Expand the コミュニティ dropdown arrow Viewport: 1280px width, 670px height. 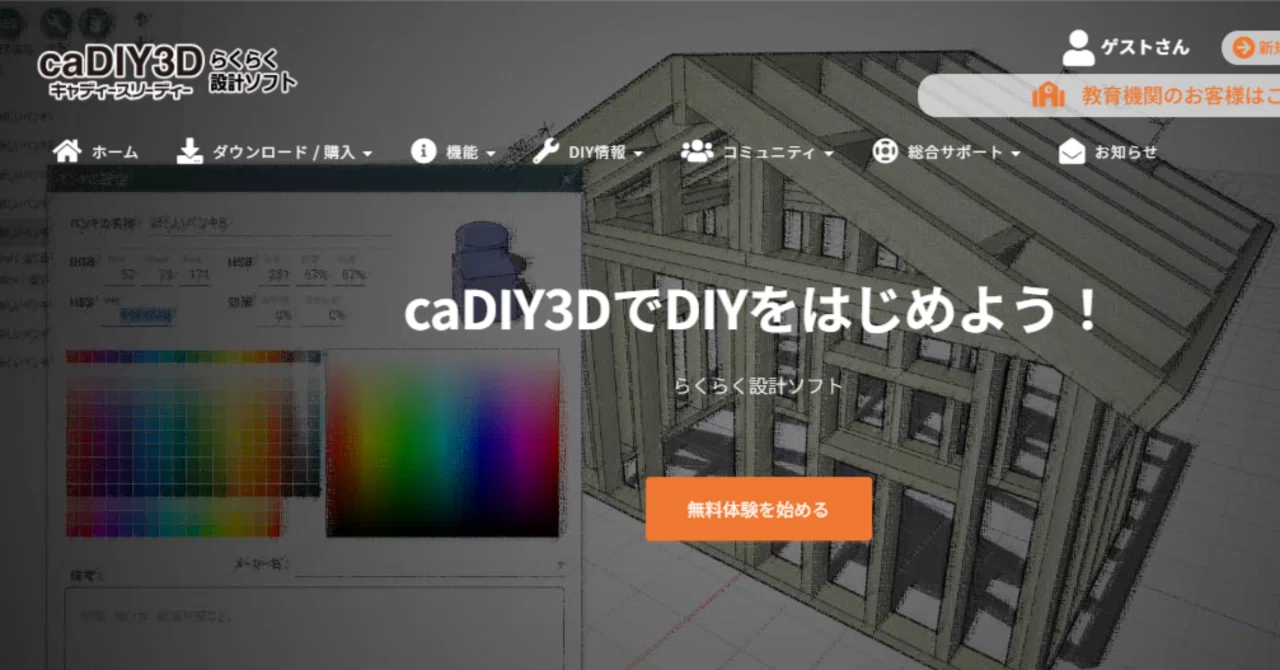point(829,154)
